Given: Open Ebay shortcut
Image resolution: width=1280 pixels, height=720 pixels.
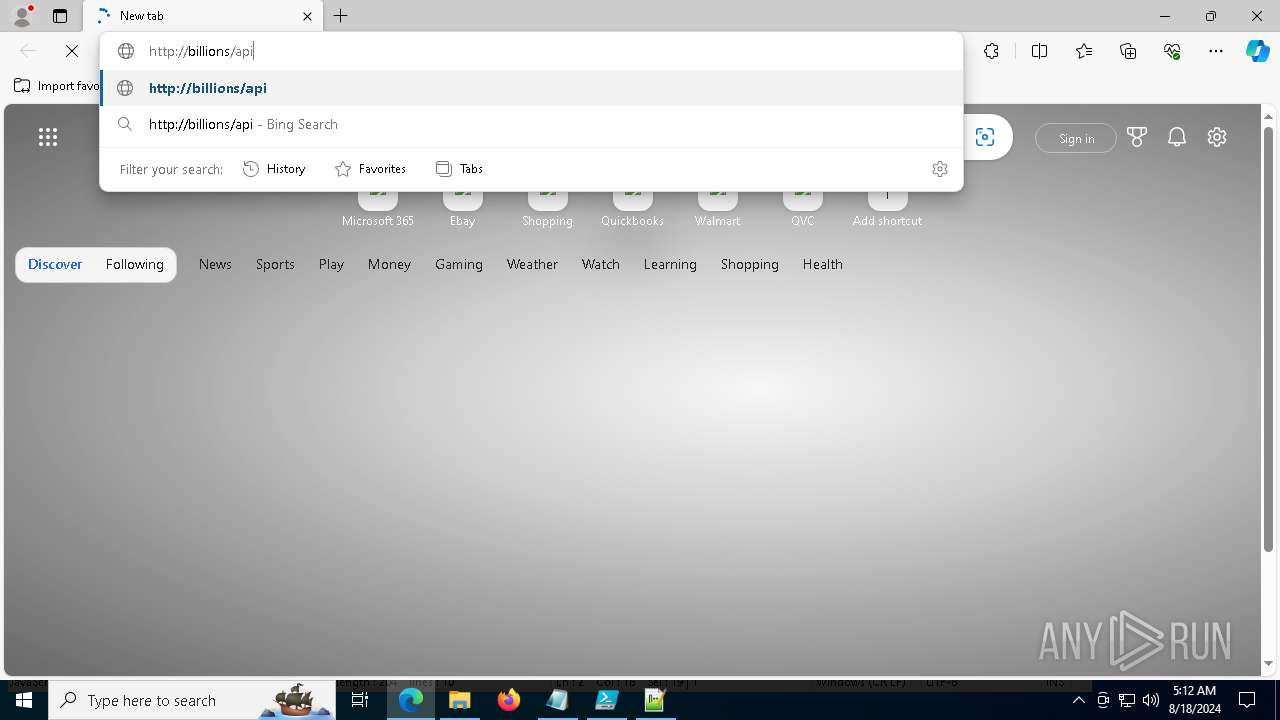Looking at the screenshot, I should pos(462,208).
